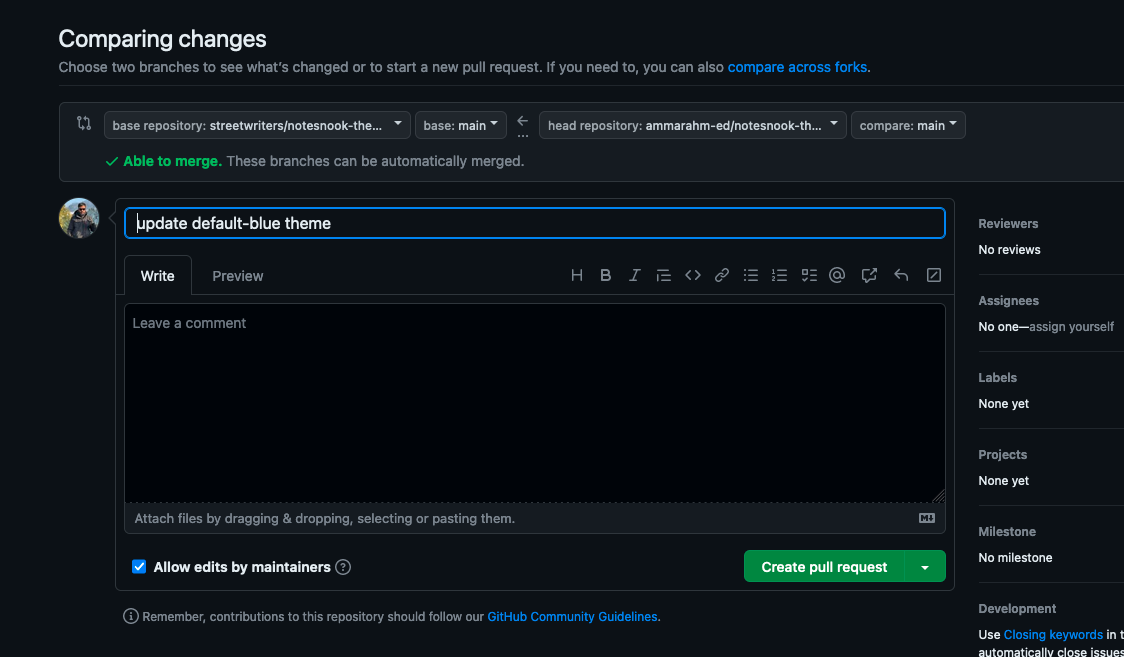Insert a numbered list
Screen dimensions: 1124x657
(780, 276)
